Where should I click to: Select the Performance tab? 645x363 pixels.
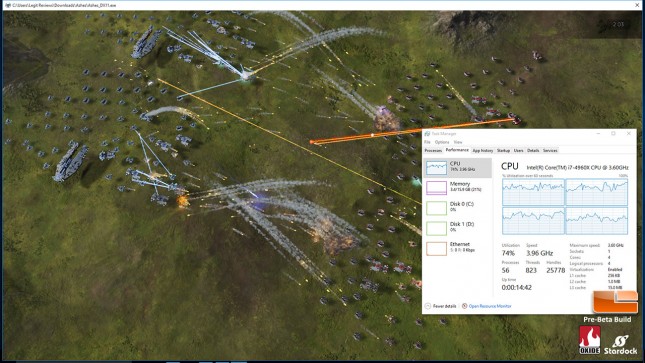457,150
